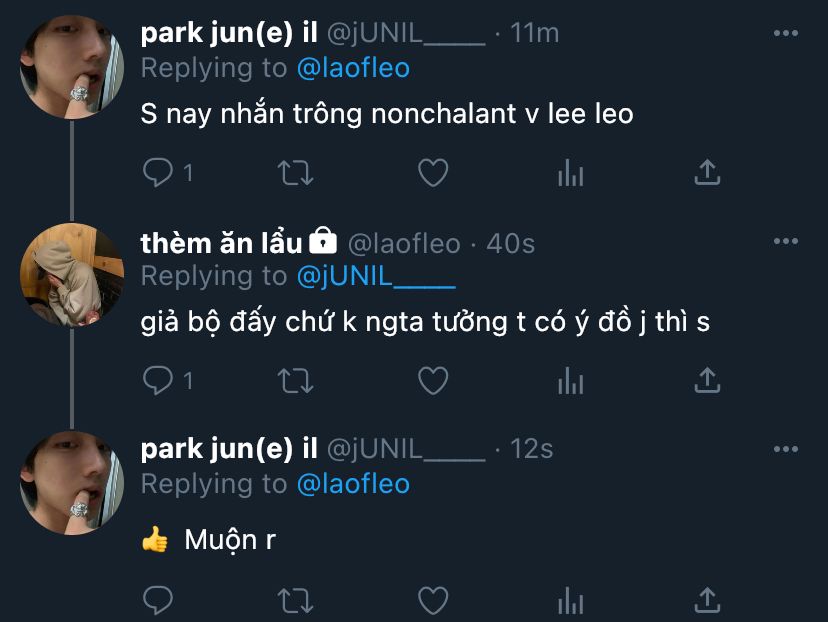Click the @laofleo mention in the first tweet
Image resolution: width=828 pixels, height=622 pixels.
click(x=353, y=68)
